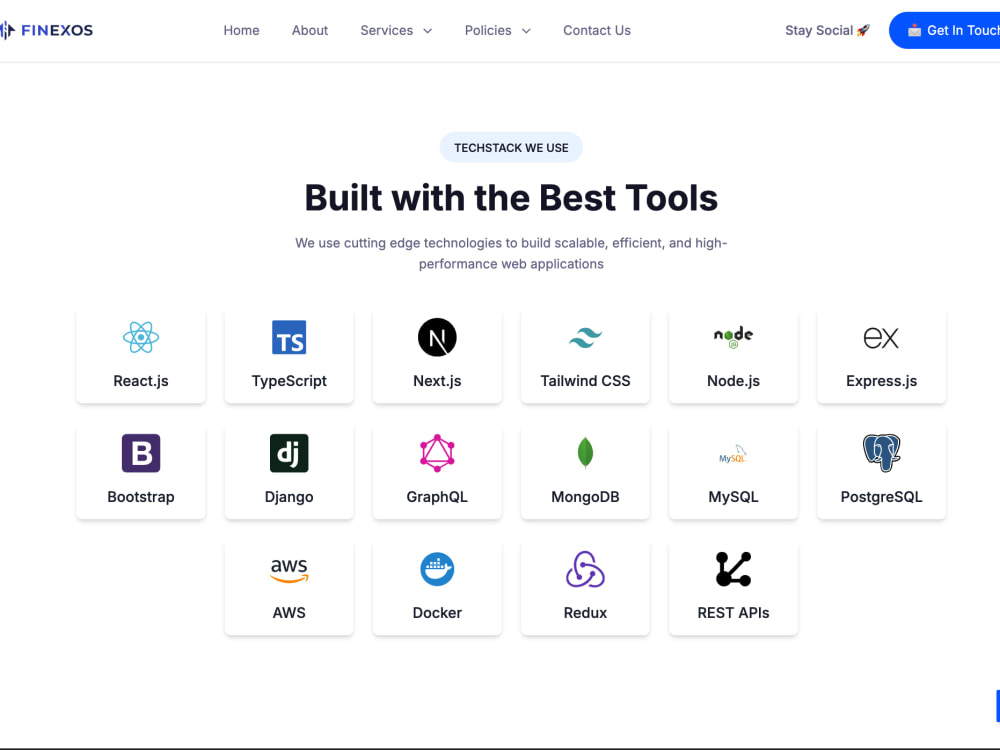Click the GraphQL label text
Screen dimensions: 1000x750
pyautogui.click(x=437, y=497)
